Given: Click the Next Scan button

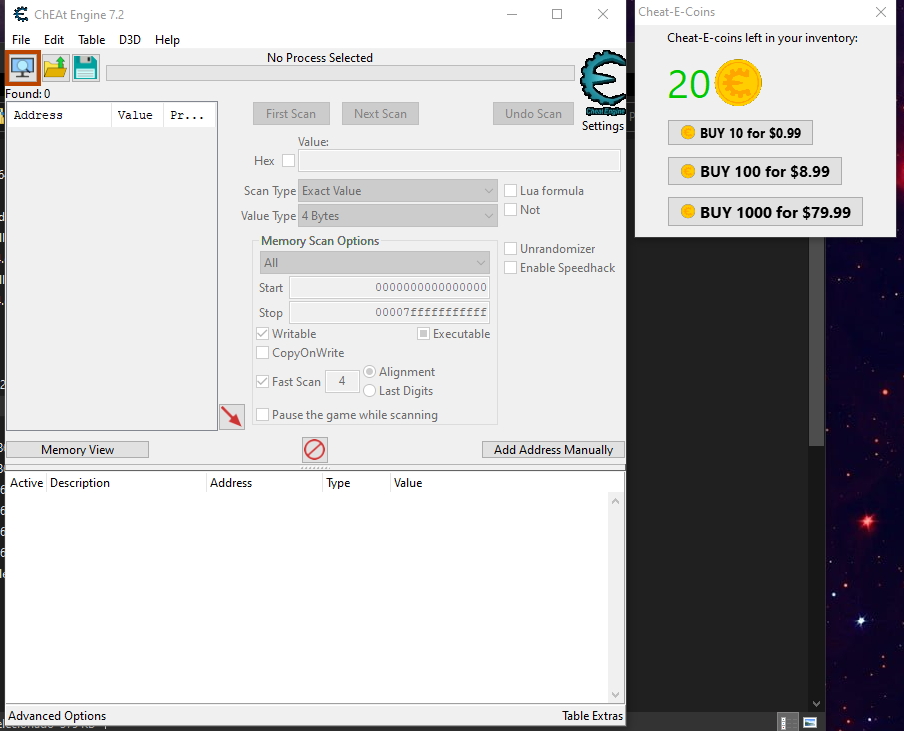Looking at the screenshot, I should (x=381, y=114).
